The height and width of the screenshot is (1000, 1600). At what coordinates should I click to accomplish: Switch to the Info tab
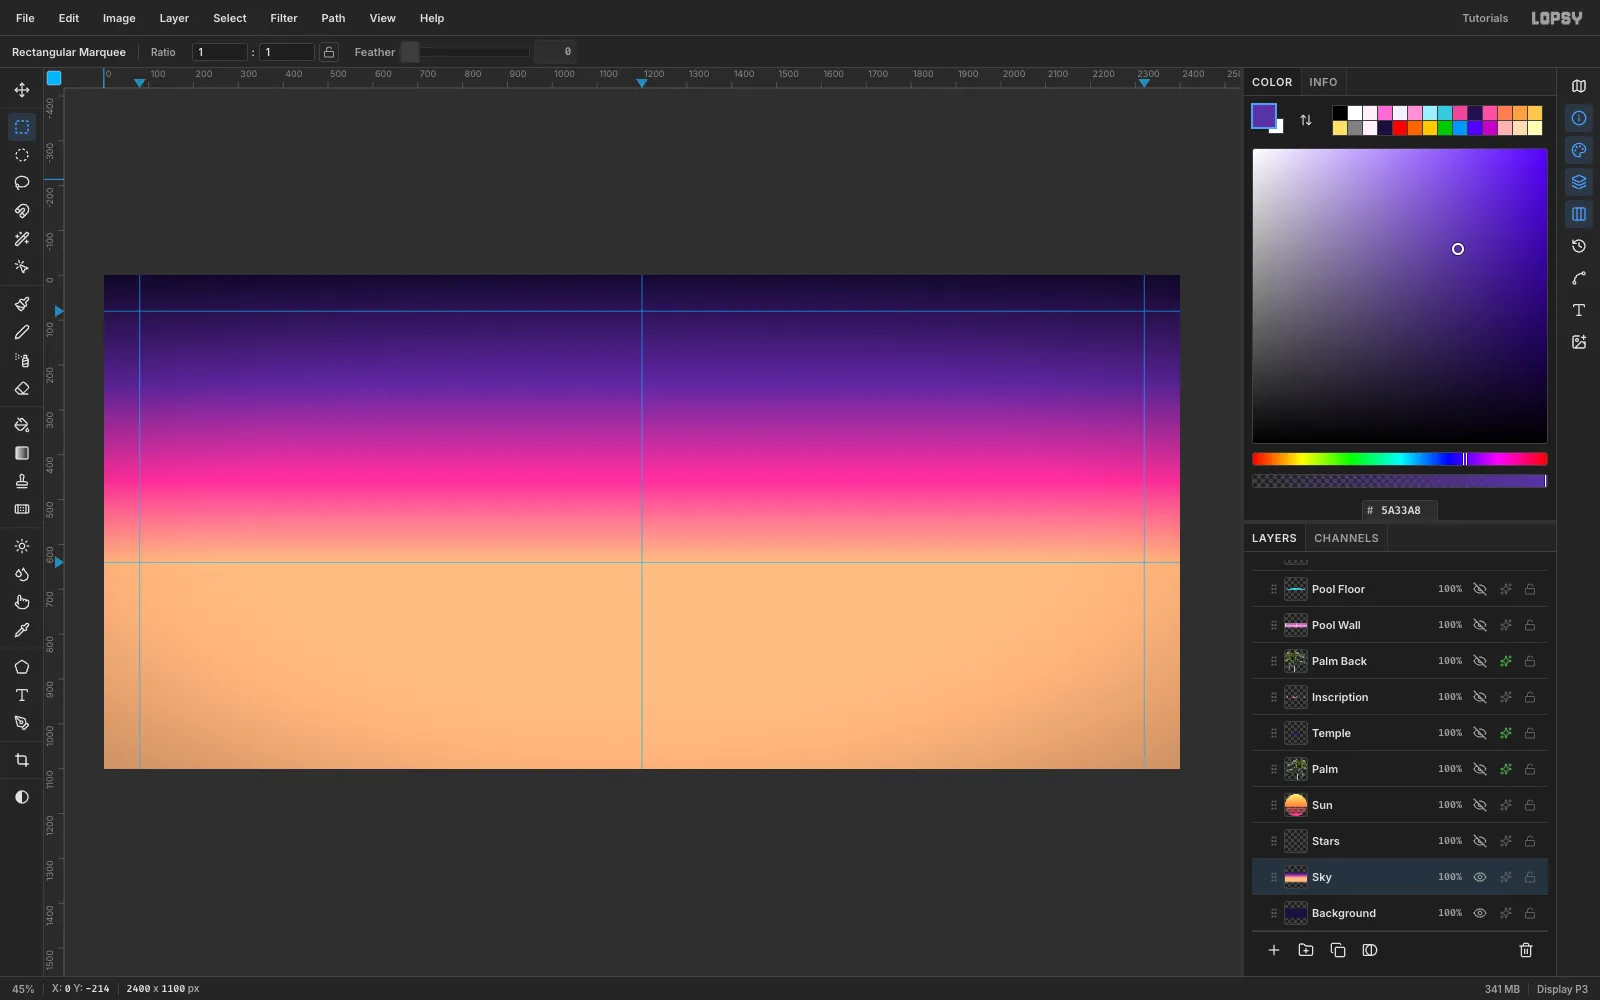1323,82
